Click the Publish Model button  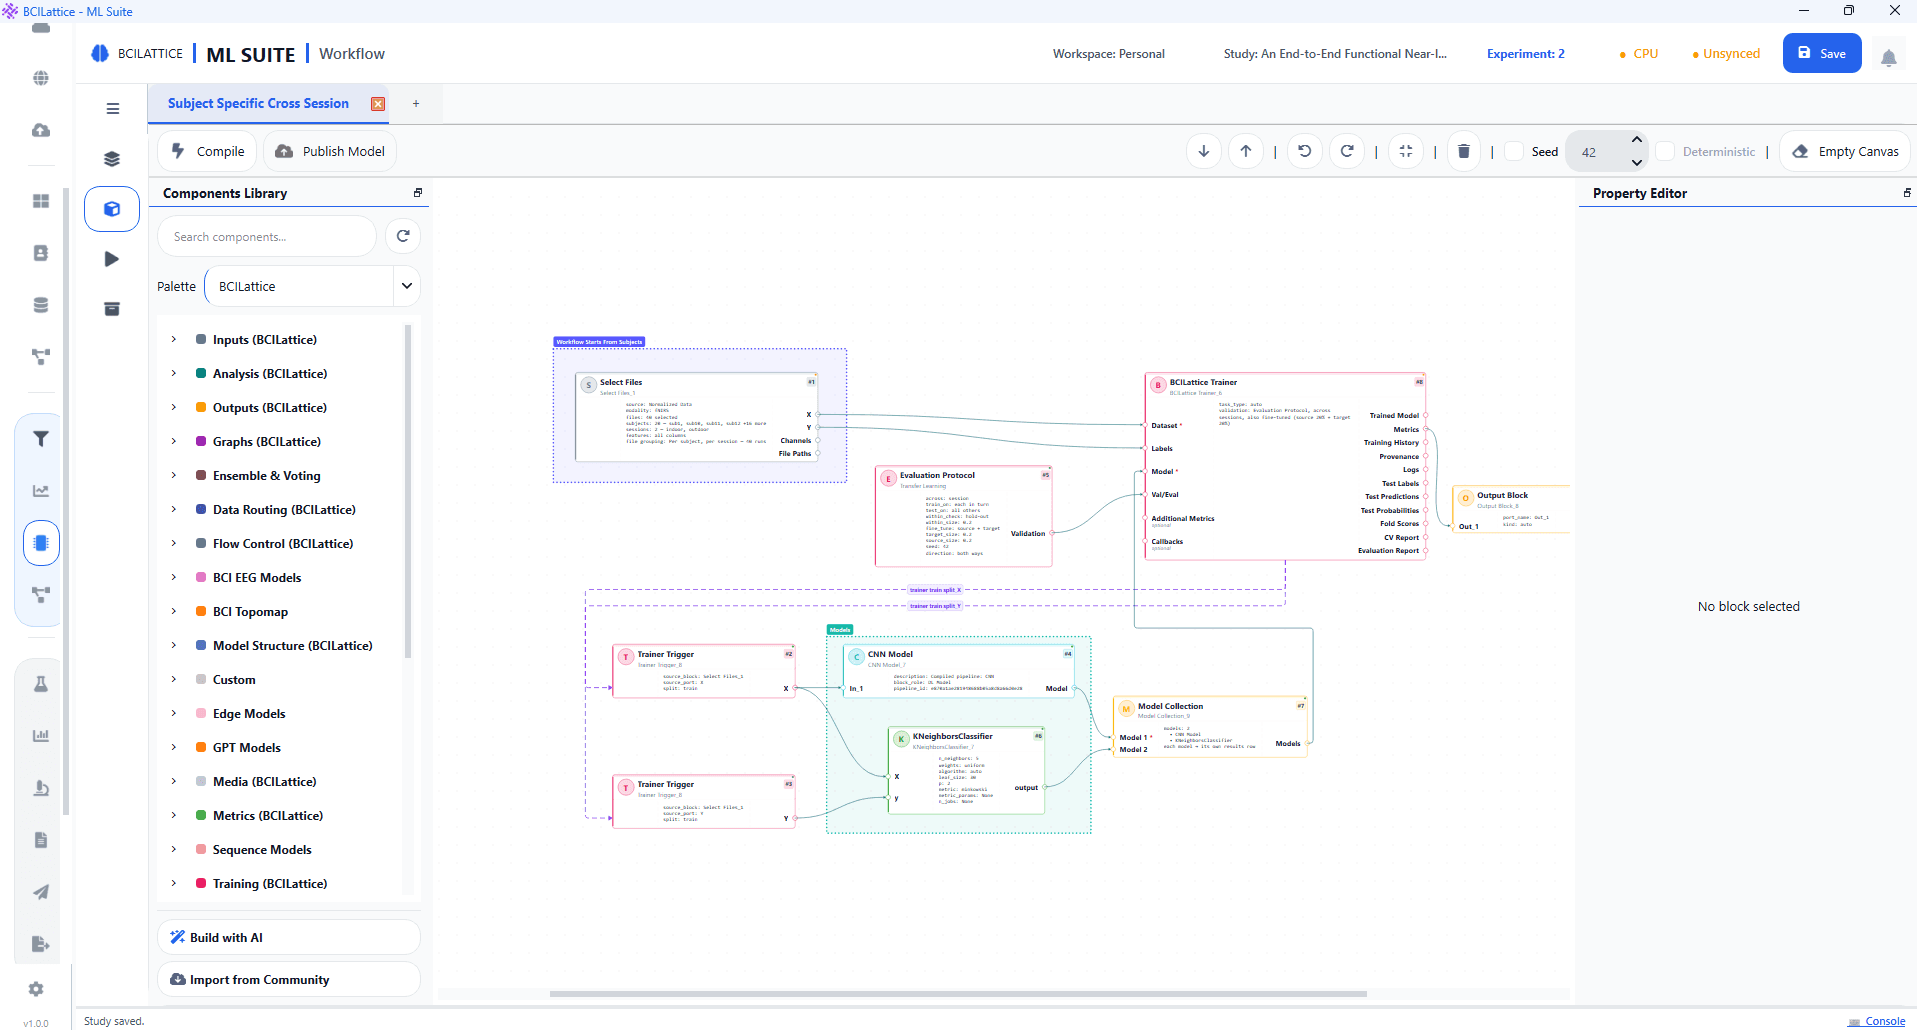330,151
